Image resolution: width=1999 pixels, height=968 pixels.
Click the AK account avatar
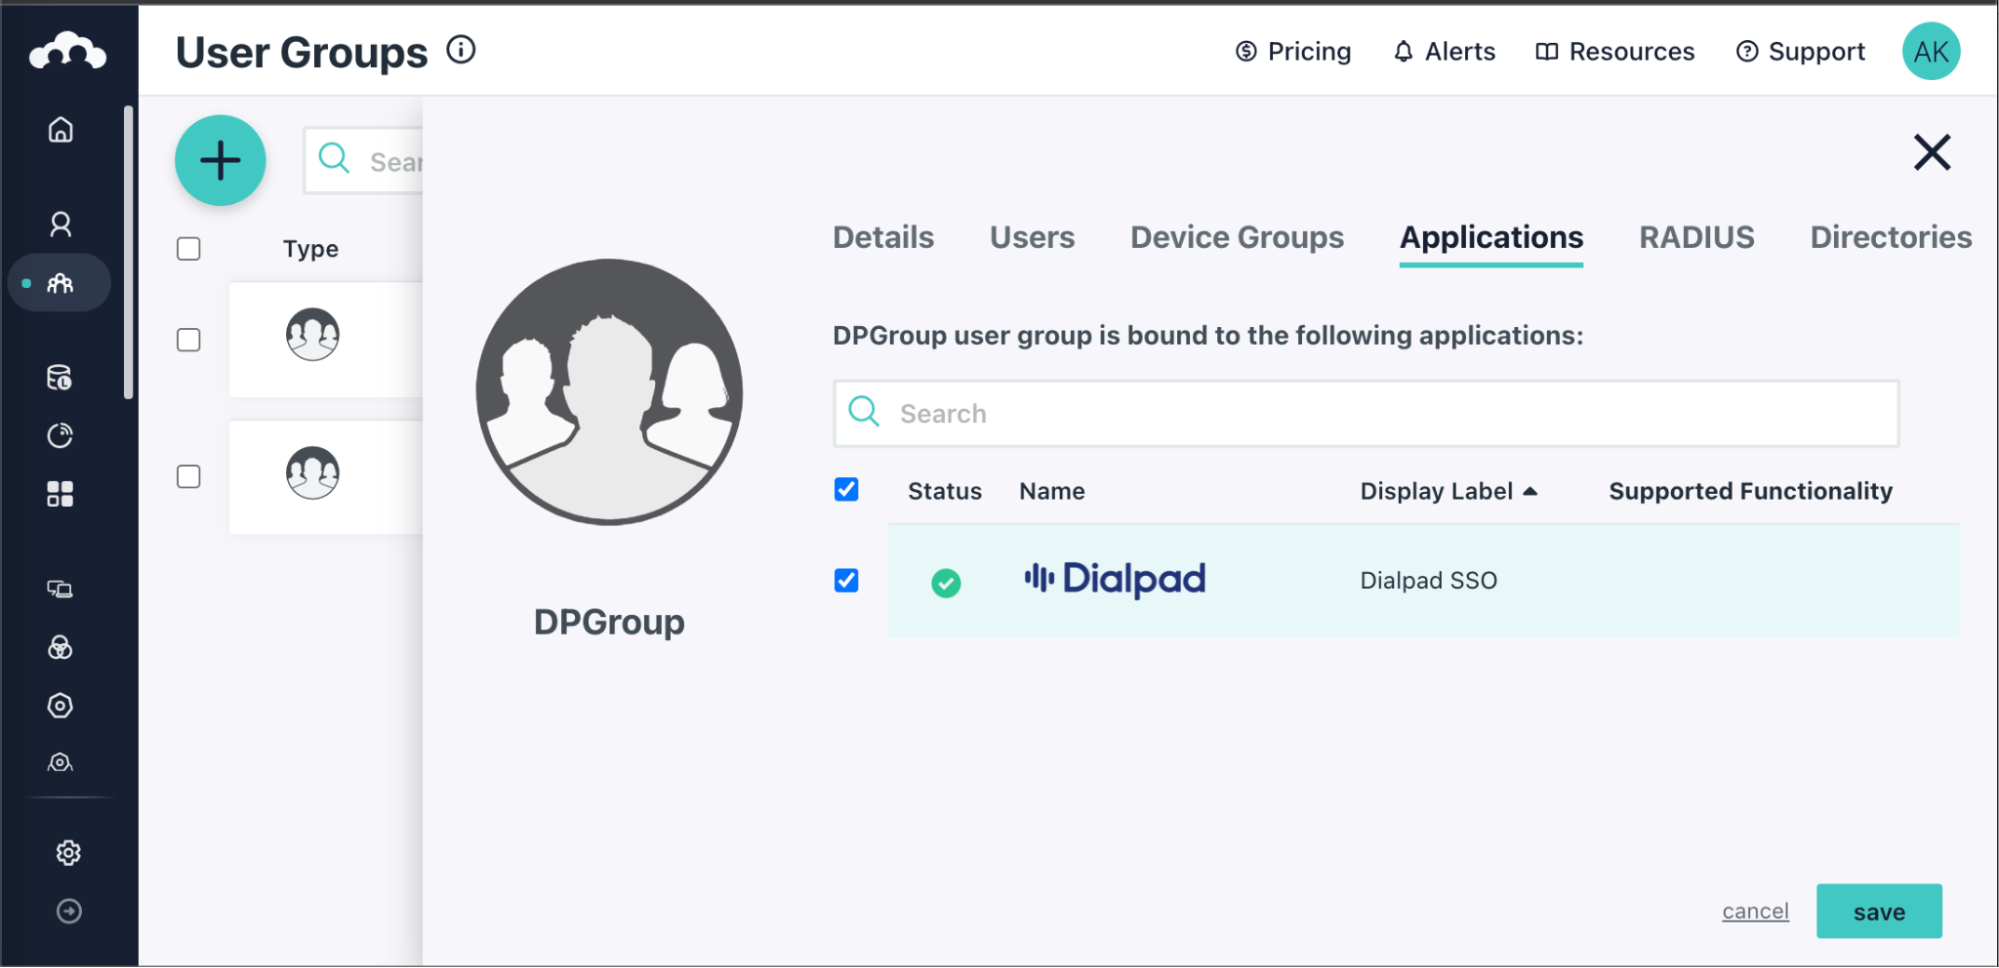pos(1930,51)
